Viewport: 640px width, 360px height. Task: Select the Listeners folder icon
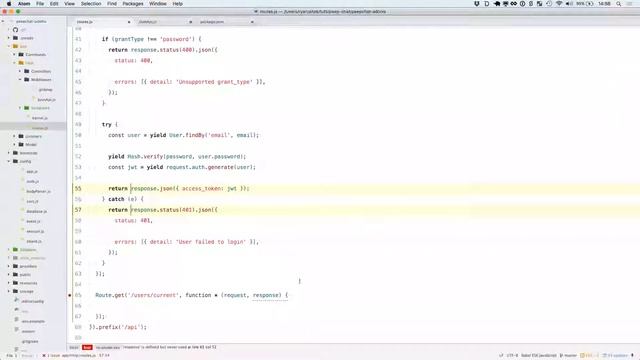tap(21, 136)
